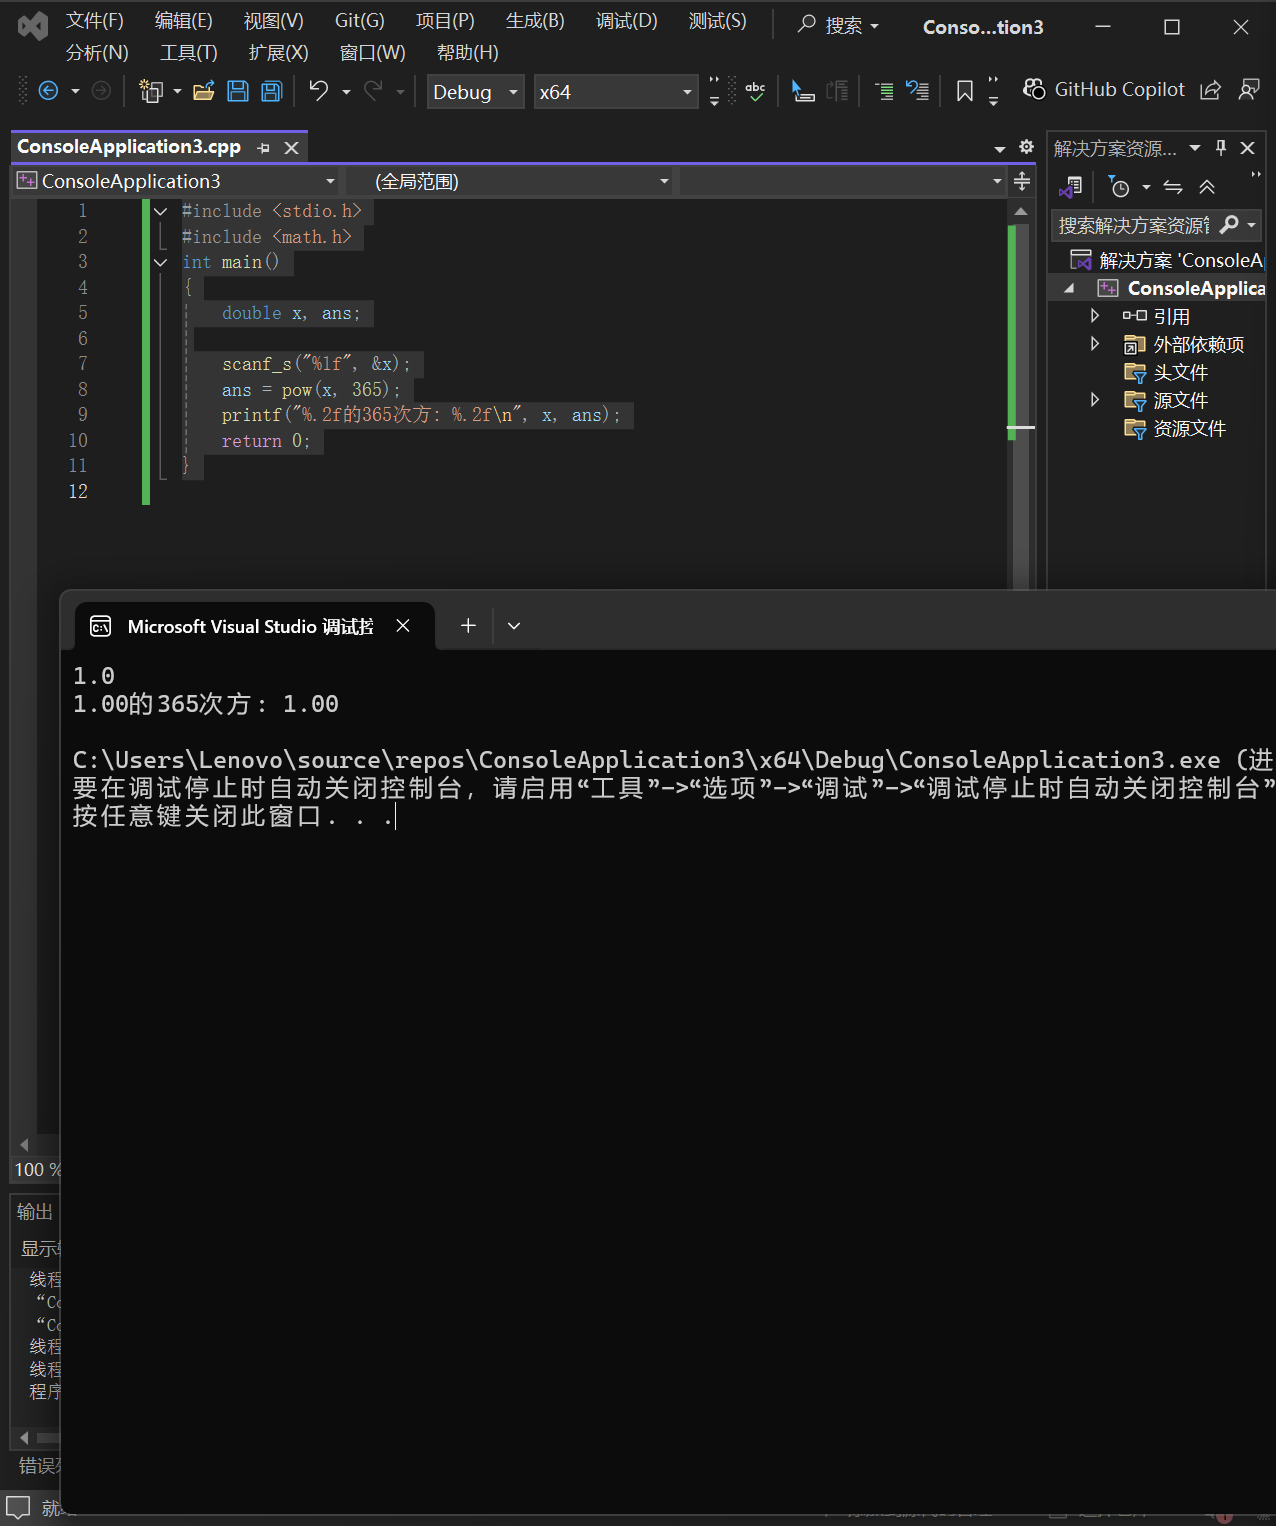
Task: Open the ConsoleApplication3 project scope dropdown
Action: [x=177, y=181]
